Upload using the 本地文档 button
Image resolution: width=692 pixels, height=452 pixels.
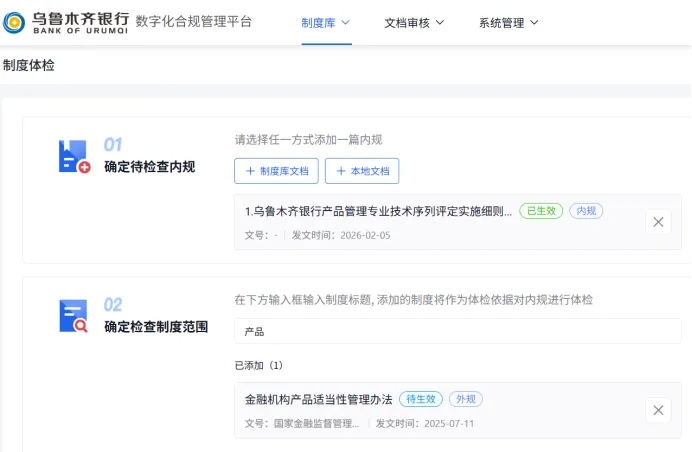362,171
